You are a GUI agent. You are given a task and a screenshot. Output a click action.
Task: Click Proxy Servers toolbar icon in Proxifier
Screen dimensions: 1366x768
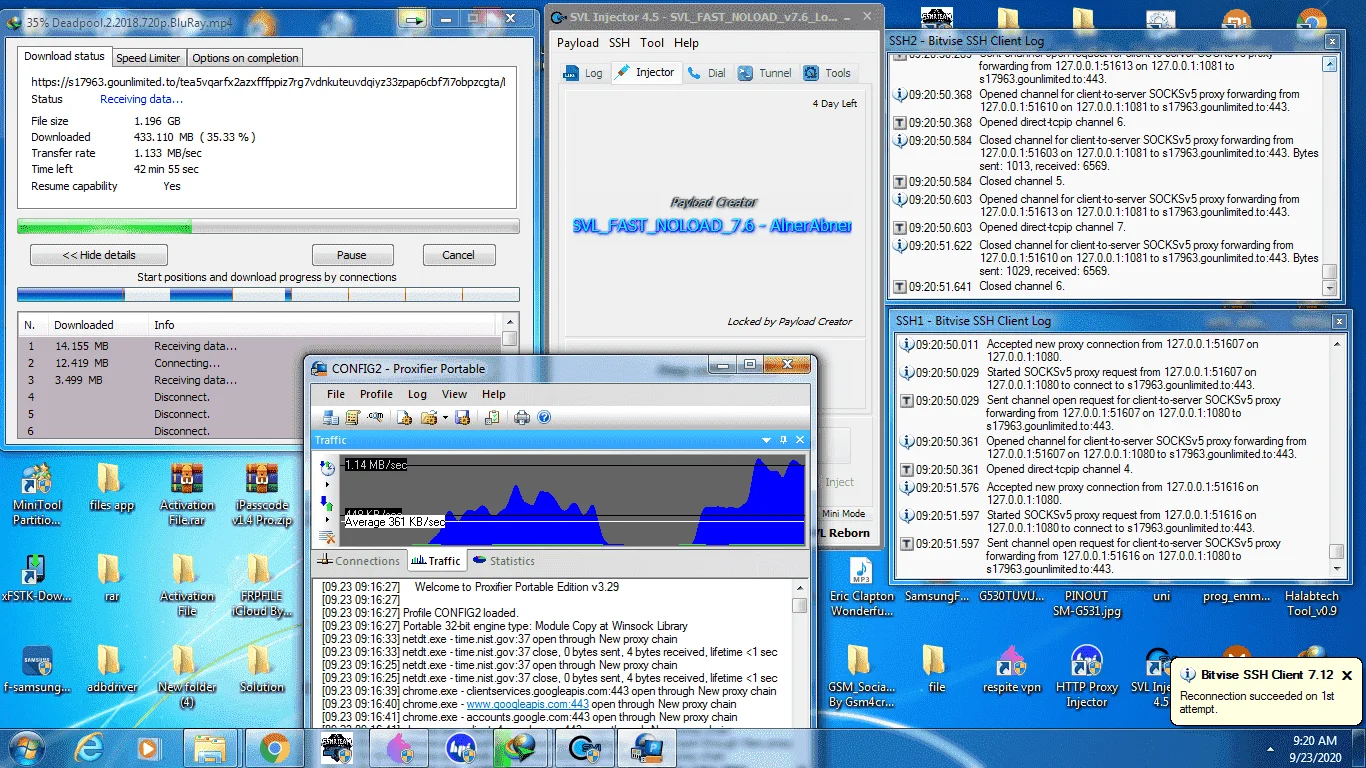[x=330, y=417]
